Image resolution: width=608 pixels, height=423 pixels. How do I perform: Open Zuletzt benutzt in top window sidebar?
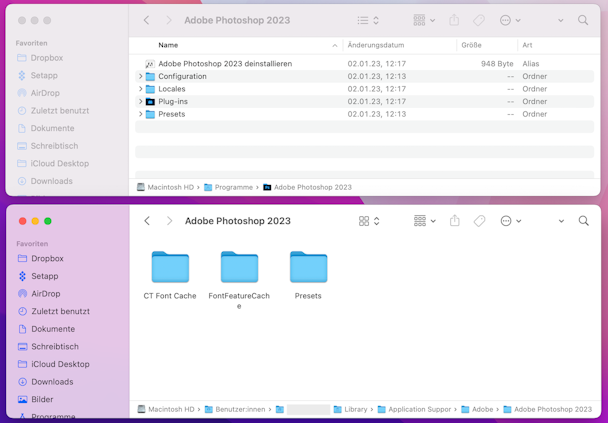tap(53, 110)
